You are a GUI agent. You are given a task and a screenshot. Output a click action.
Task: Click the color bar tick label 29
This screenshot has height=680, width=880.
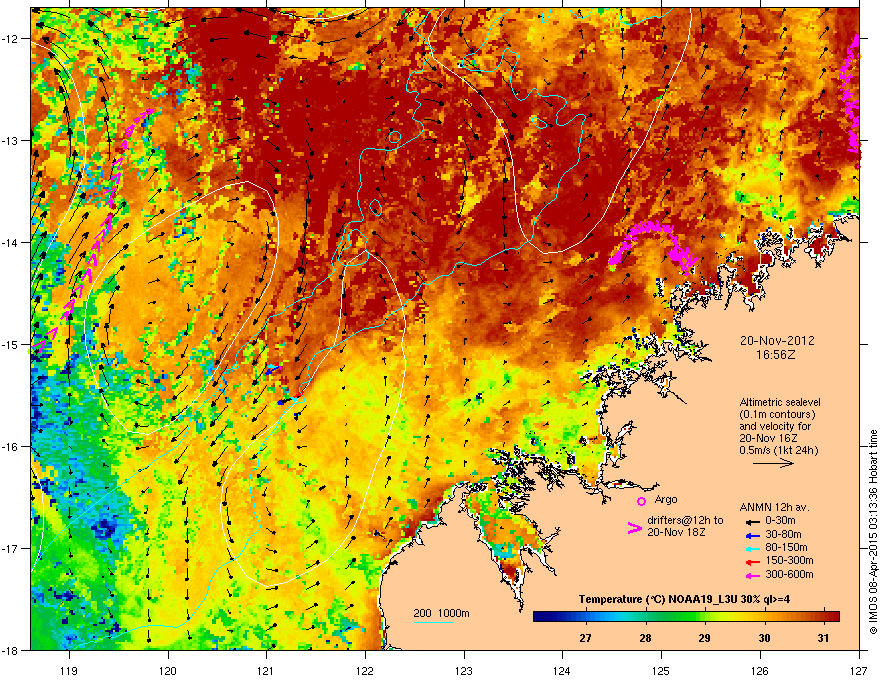tap(704, 638)
